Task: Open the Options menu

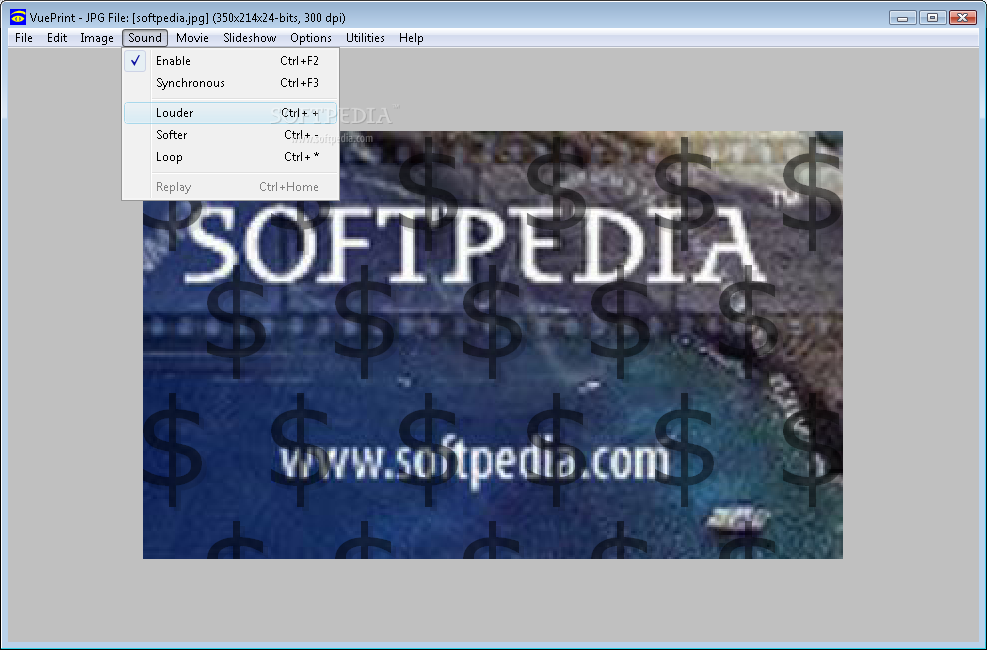Action: pos(311,38)
